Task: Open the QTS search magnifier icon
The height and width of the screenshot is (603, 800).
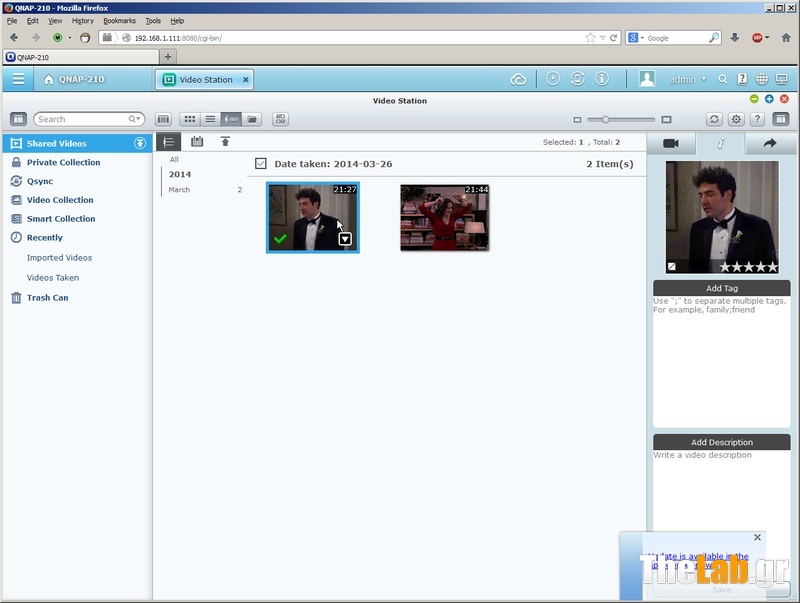Action: [722, 79]
